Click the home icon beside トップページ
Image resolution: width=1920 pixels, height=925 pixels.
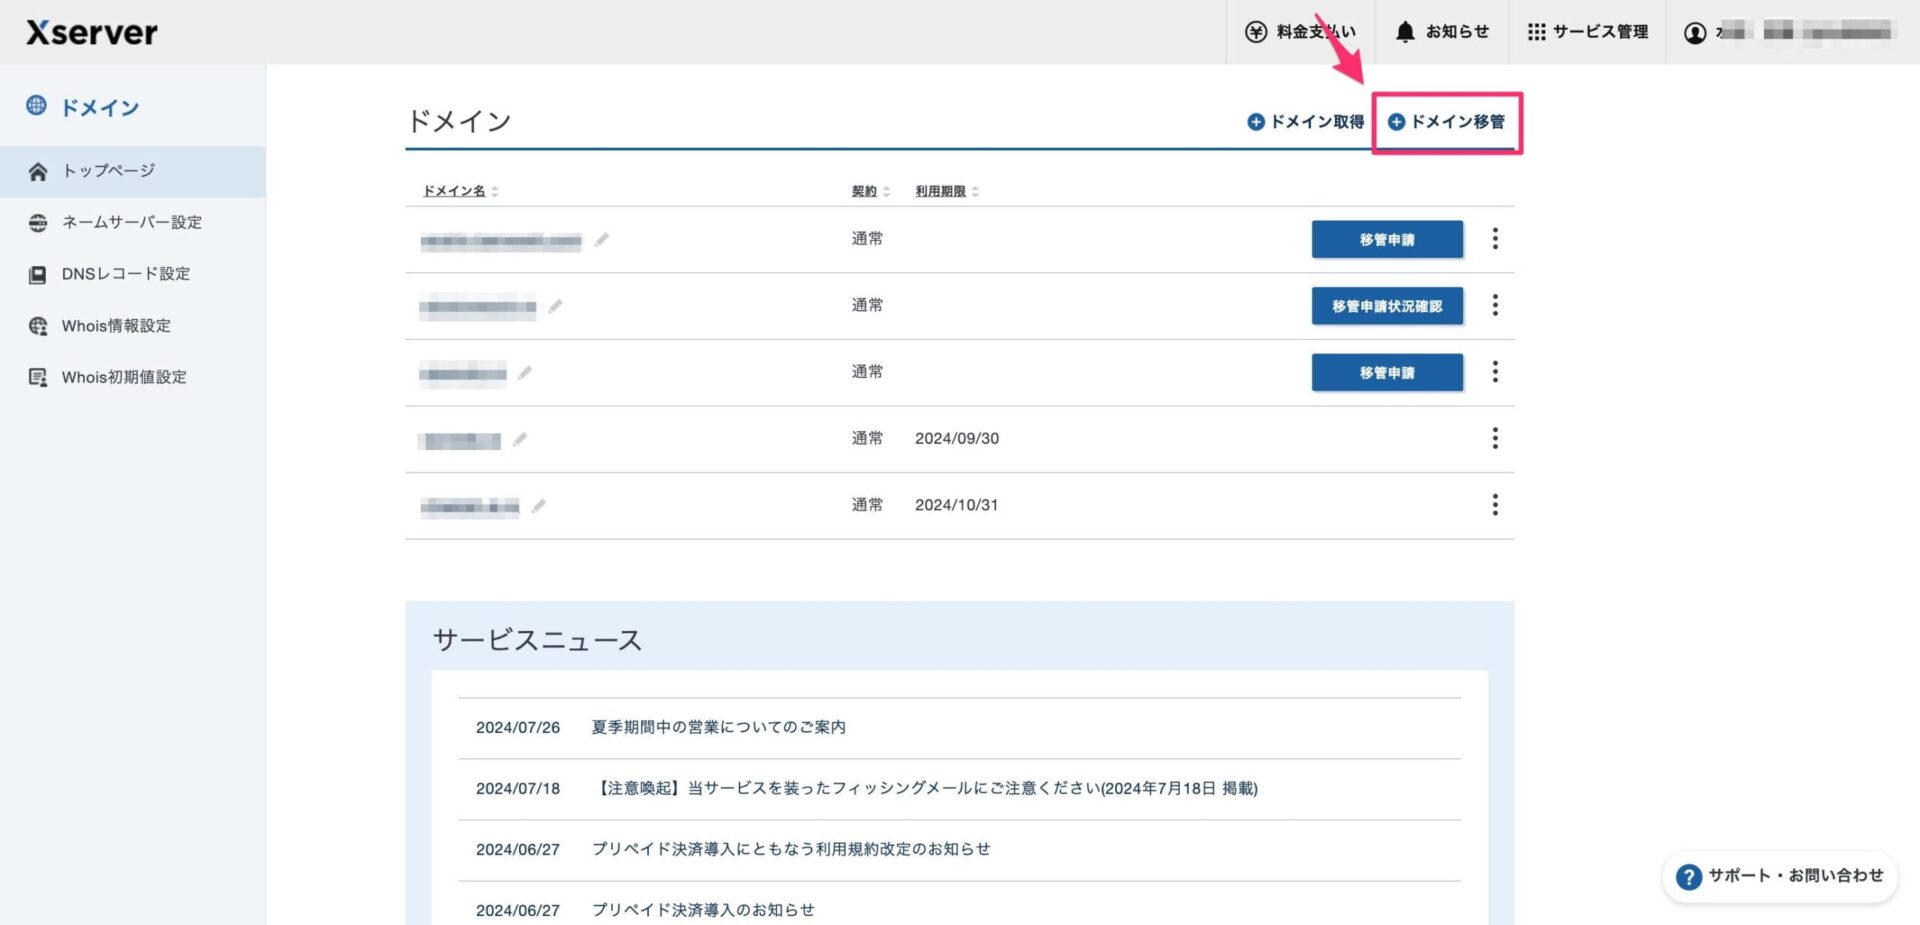click(x=38, y=170)
